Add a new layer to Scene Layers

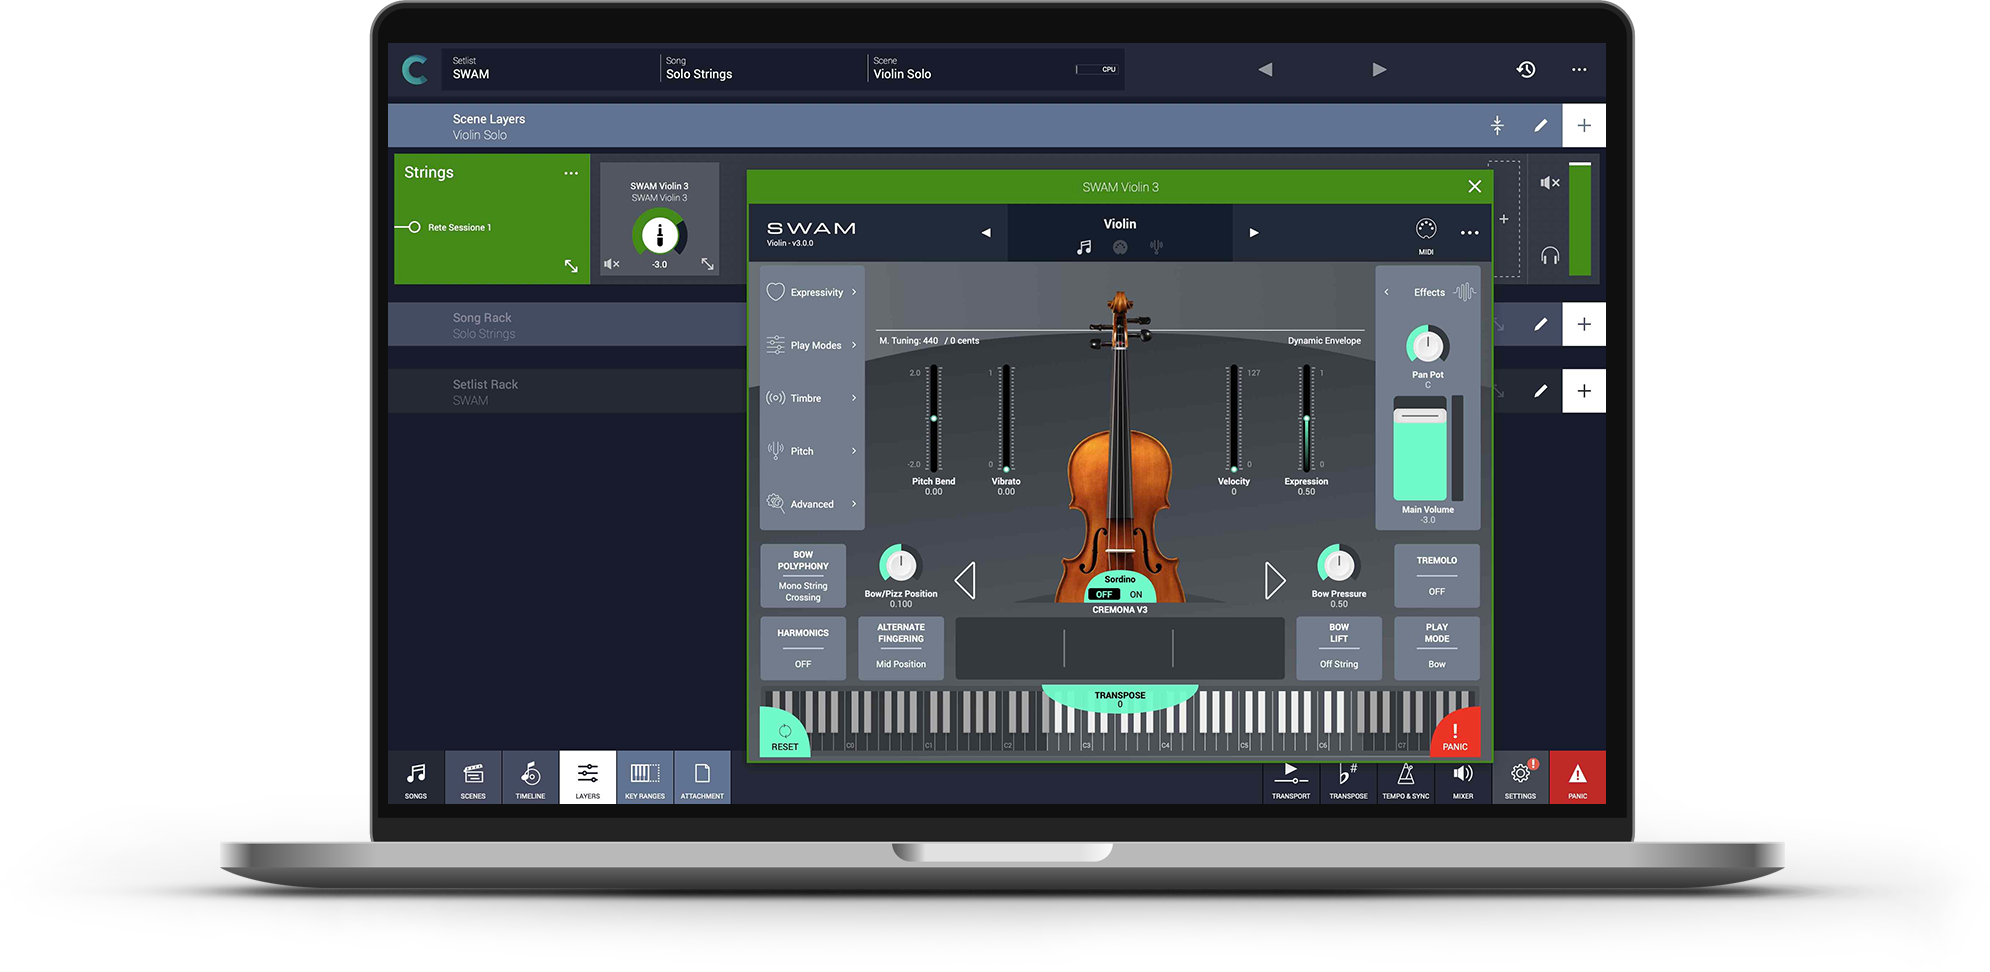[x=1584, y=125]
